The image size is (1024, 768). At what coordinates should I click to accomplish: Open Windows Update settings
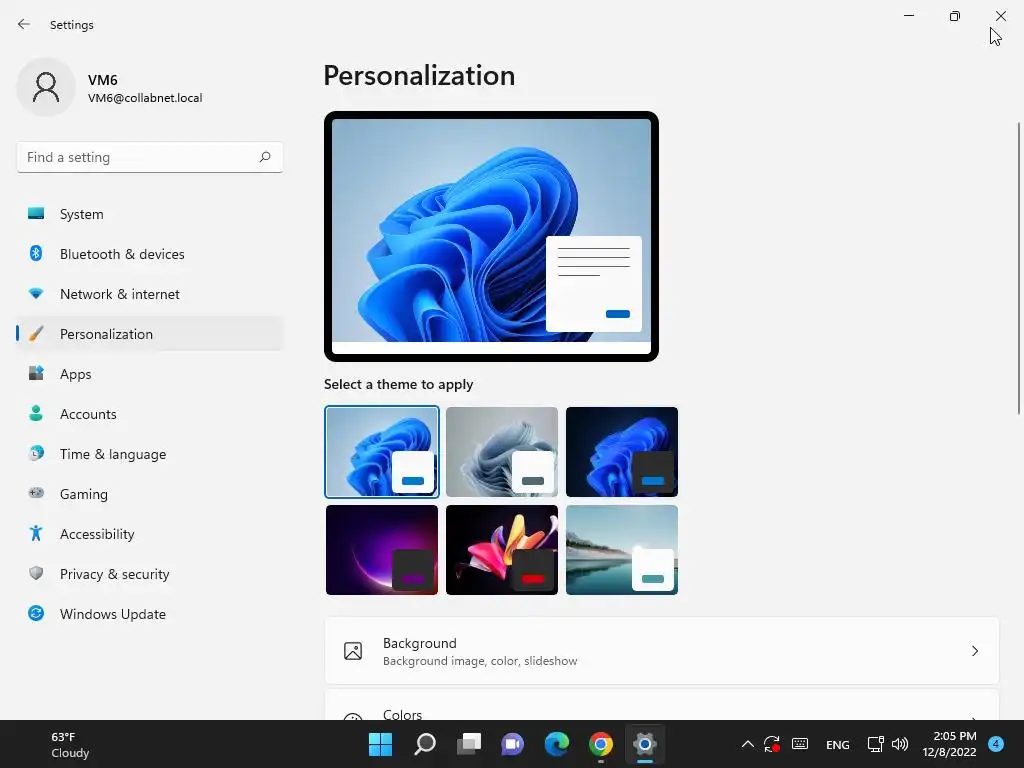click(150, 613)
